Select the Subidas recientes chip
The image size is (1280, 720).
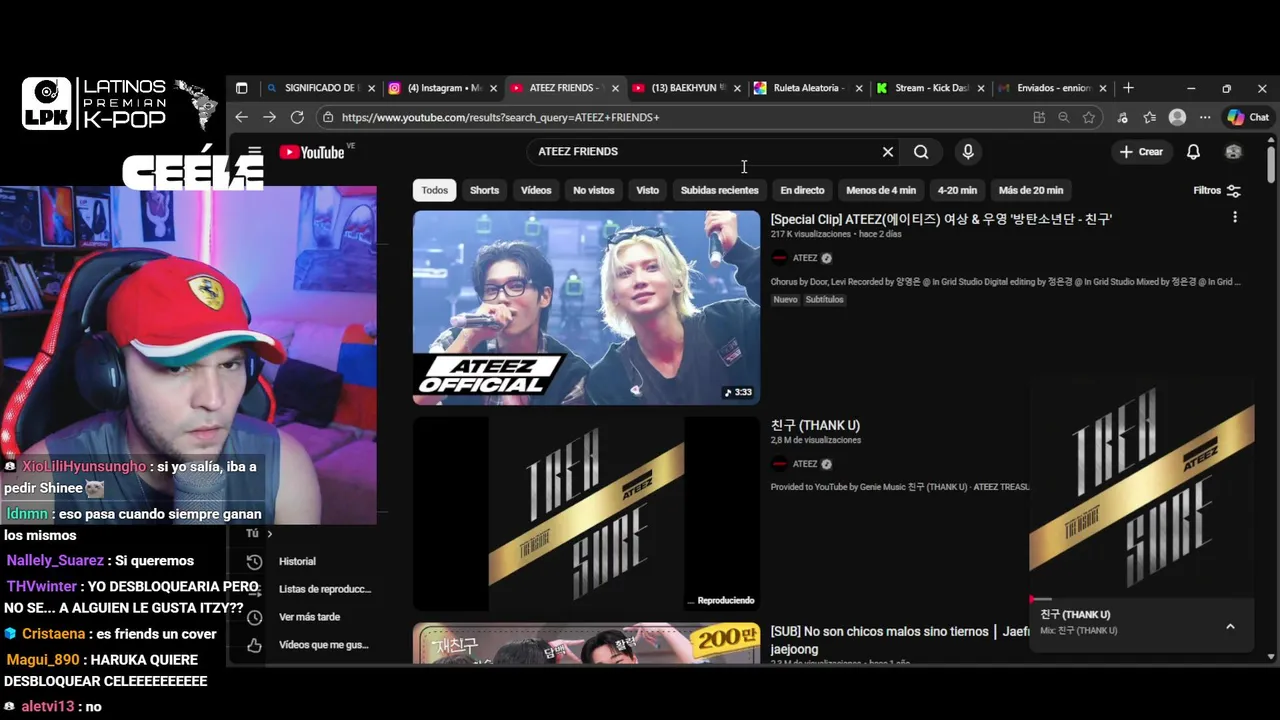pos(720,190)
